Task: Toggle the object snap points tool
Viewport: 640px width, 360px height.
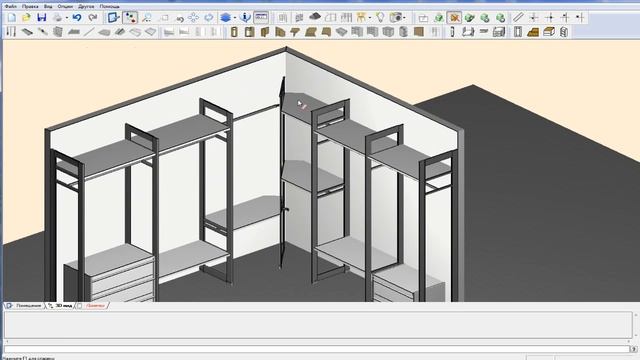Action: pyautogui.click(x=131, y=18)
